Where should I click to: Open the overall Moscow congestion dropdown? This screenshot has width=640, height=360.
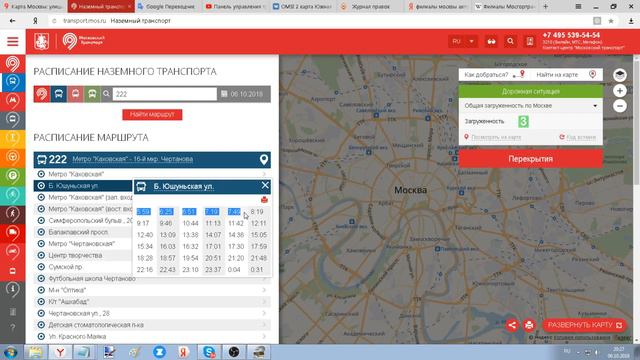pyautogui.click(x=530, y=106)
